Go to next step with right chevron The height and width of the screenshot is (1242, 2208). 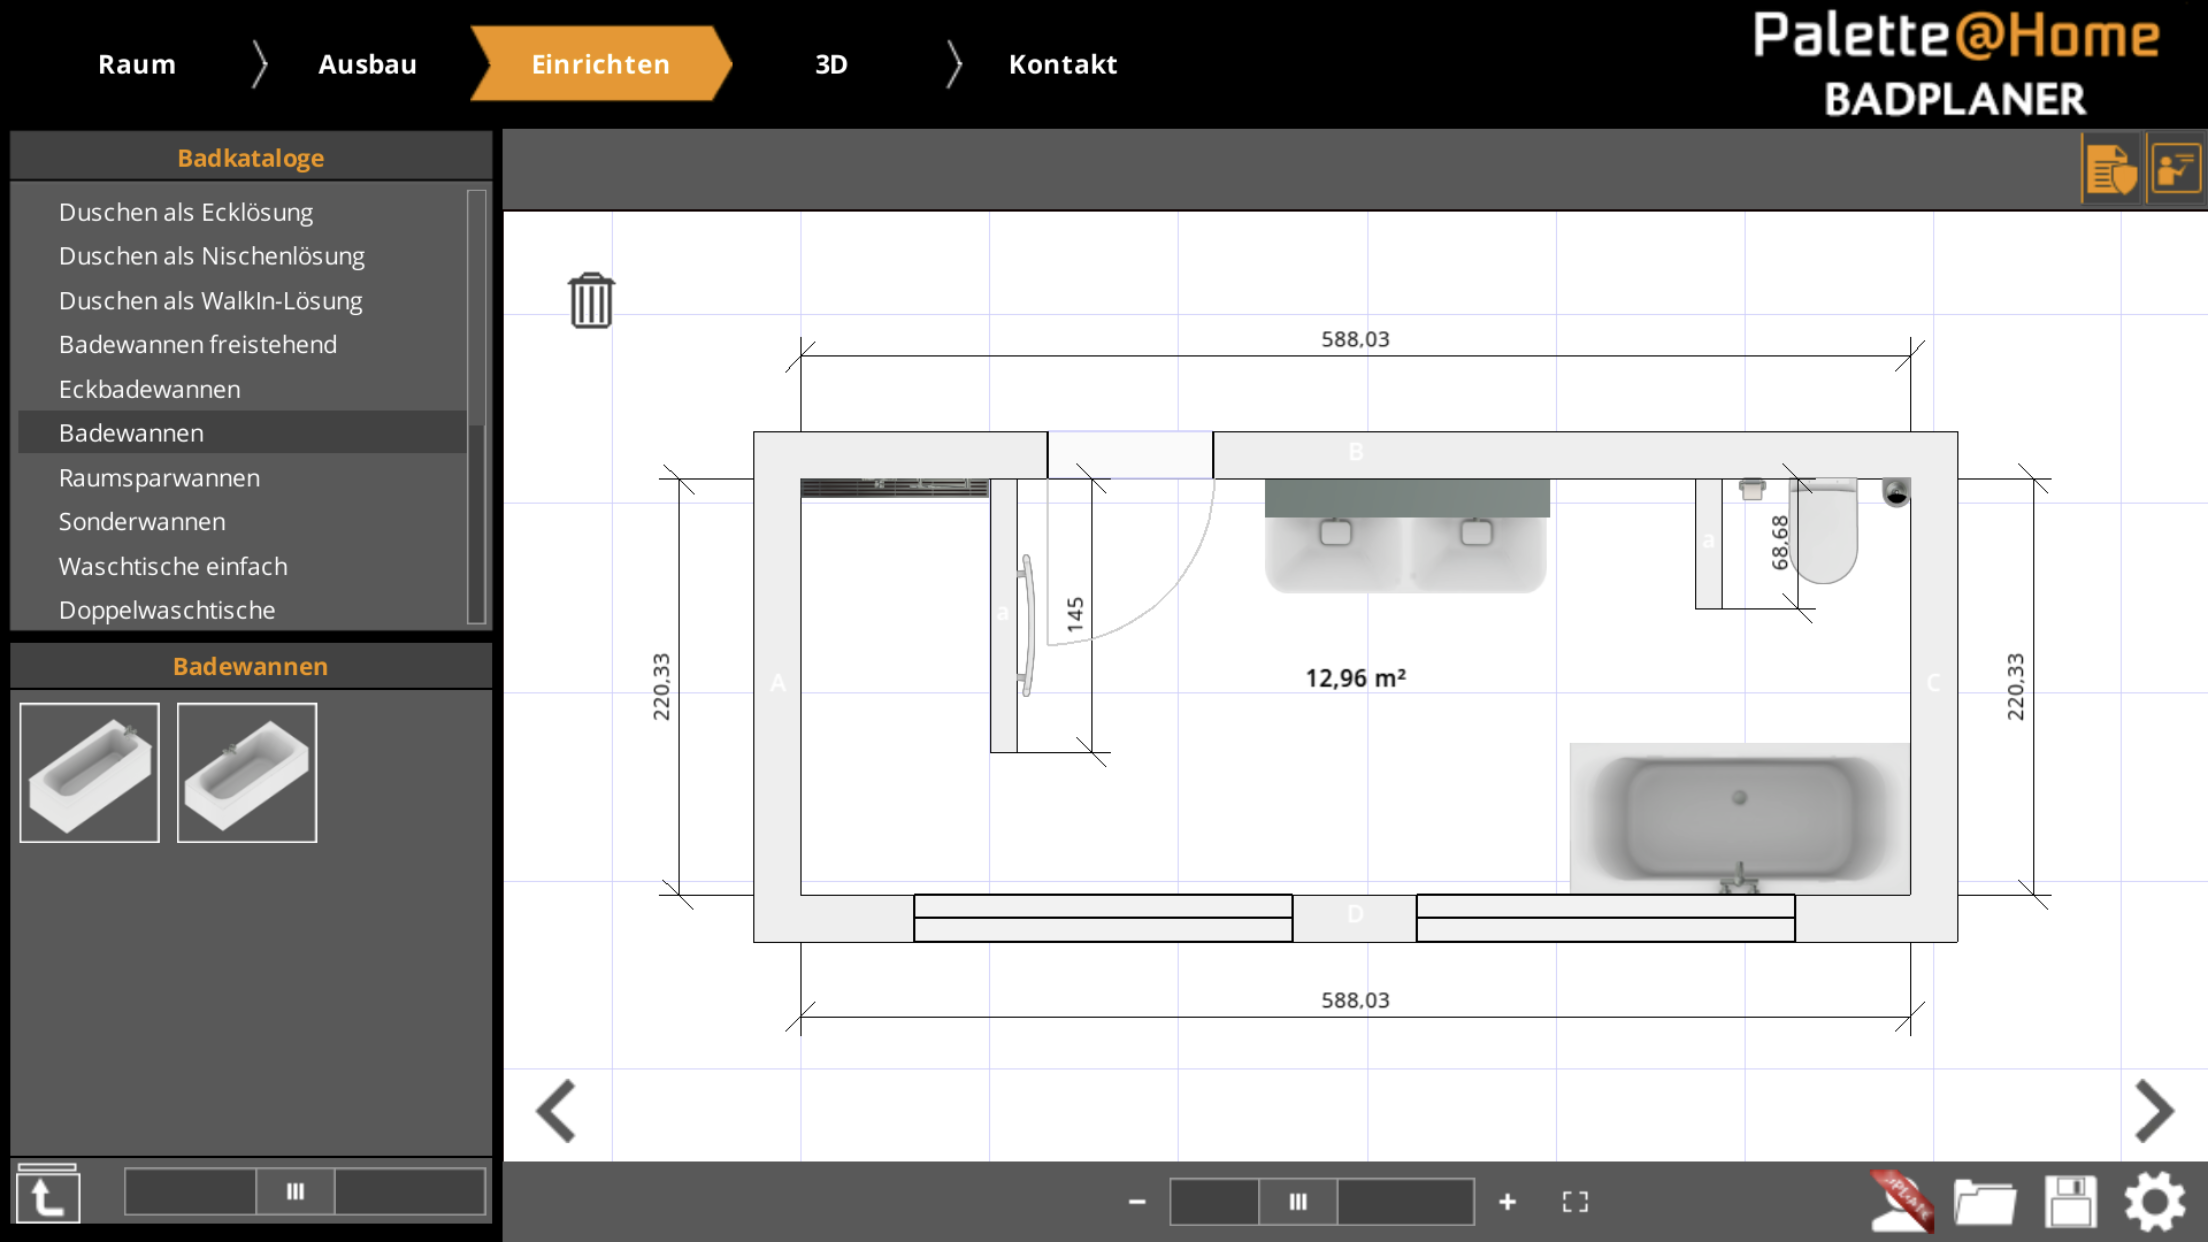[x=2154, y=1110]
